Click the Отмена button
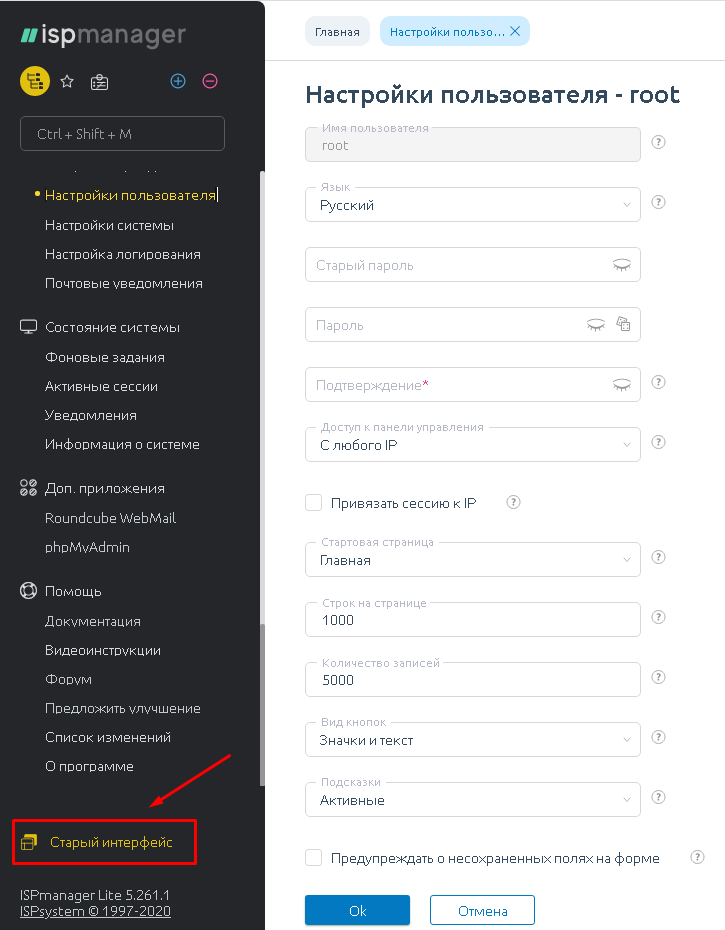The width and height of the screenshot is (725, 930). (482, 910)
